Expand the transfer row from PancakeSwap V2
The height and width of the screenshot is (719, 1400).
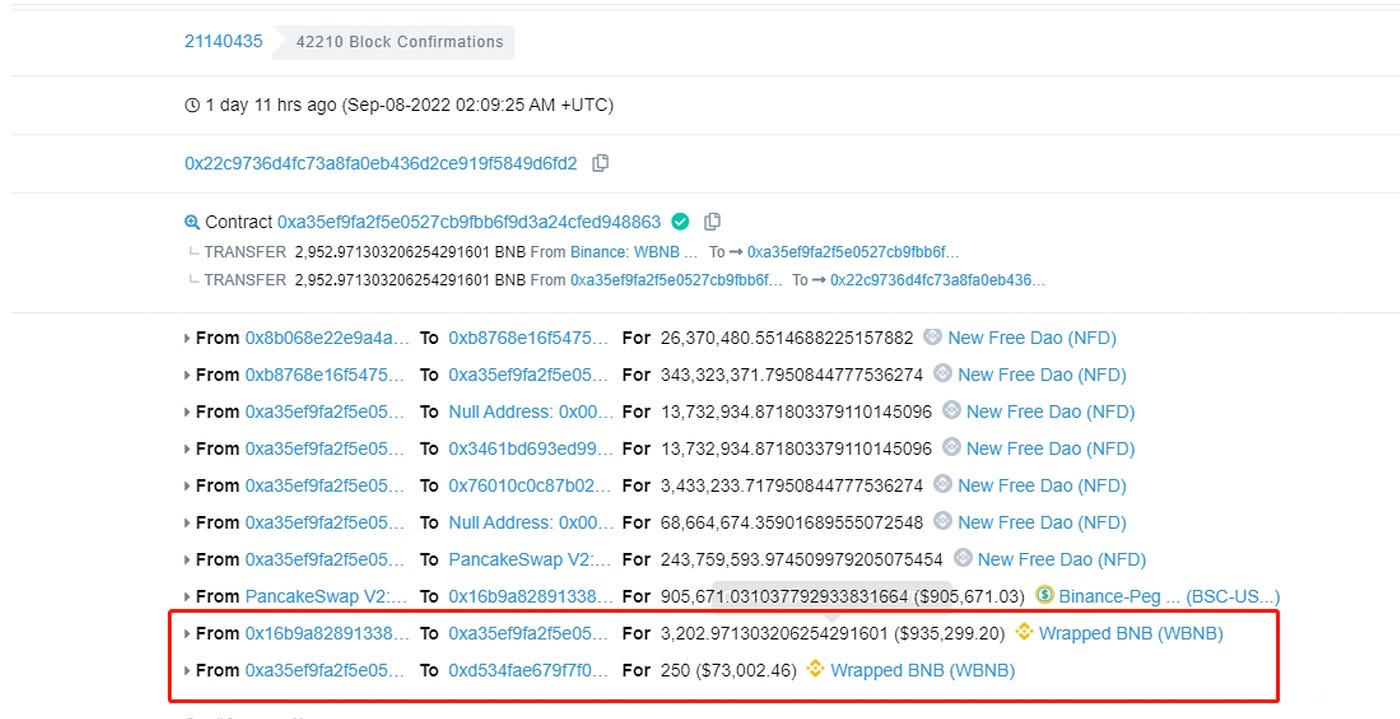[187, 597]
